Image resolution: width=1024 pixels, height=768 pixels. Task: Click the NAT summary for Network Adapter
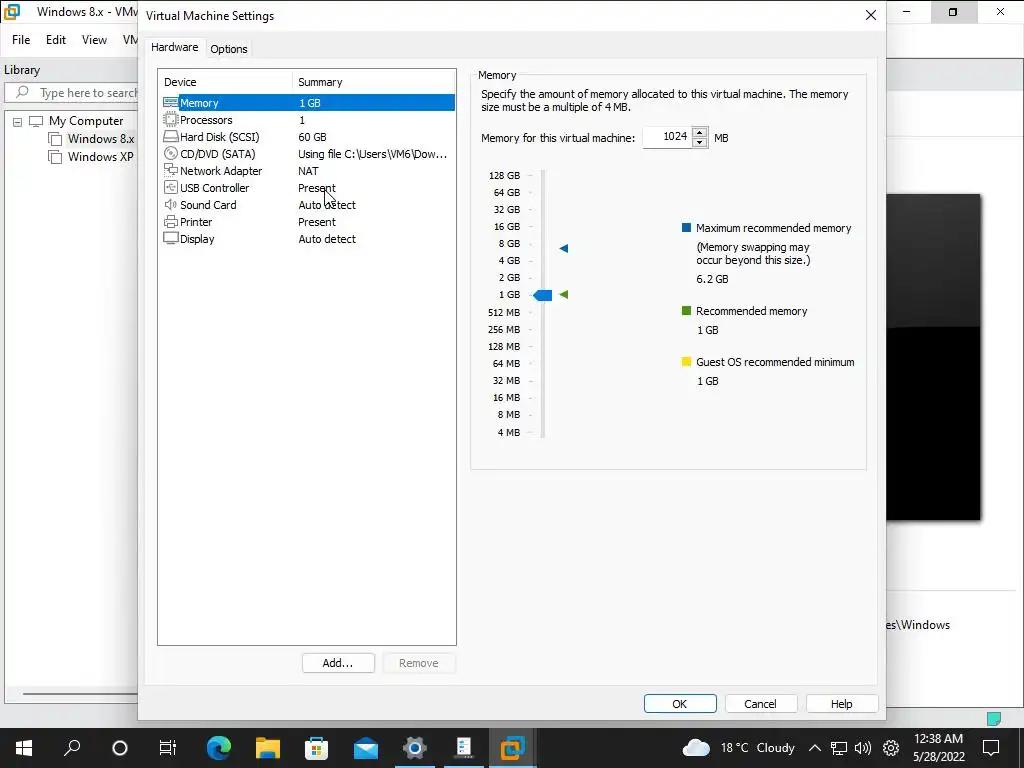pos(308,170)
